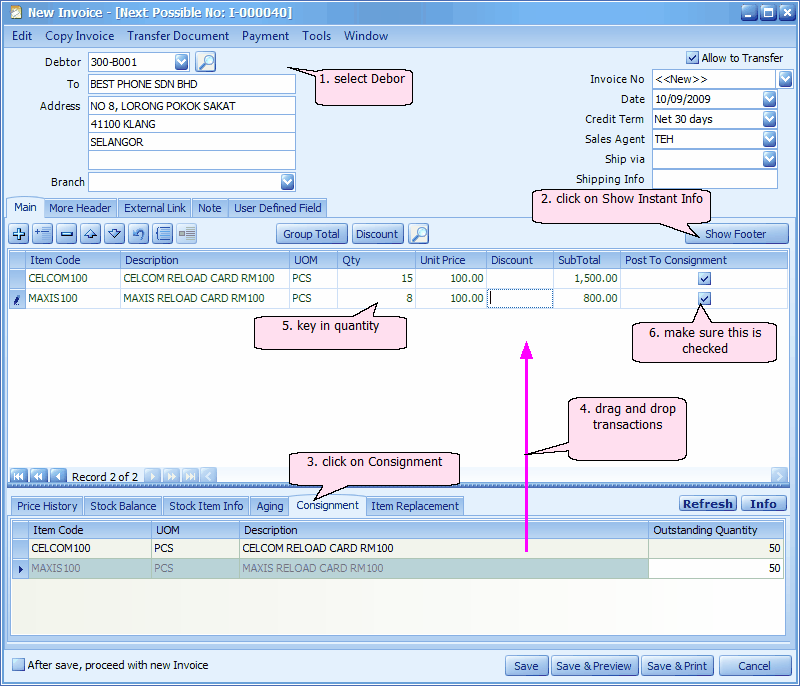Image resolution: width=800 pixels, height=686 pixels.
Task: Open the Aging tab
Action: (269, 506)
